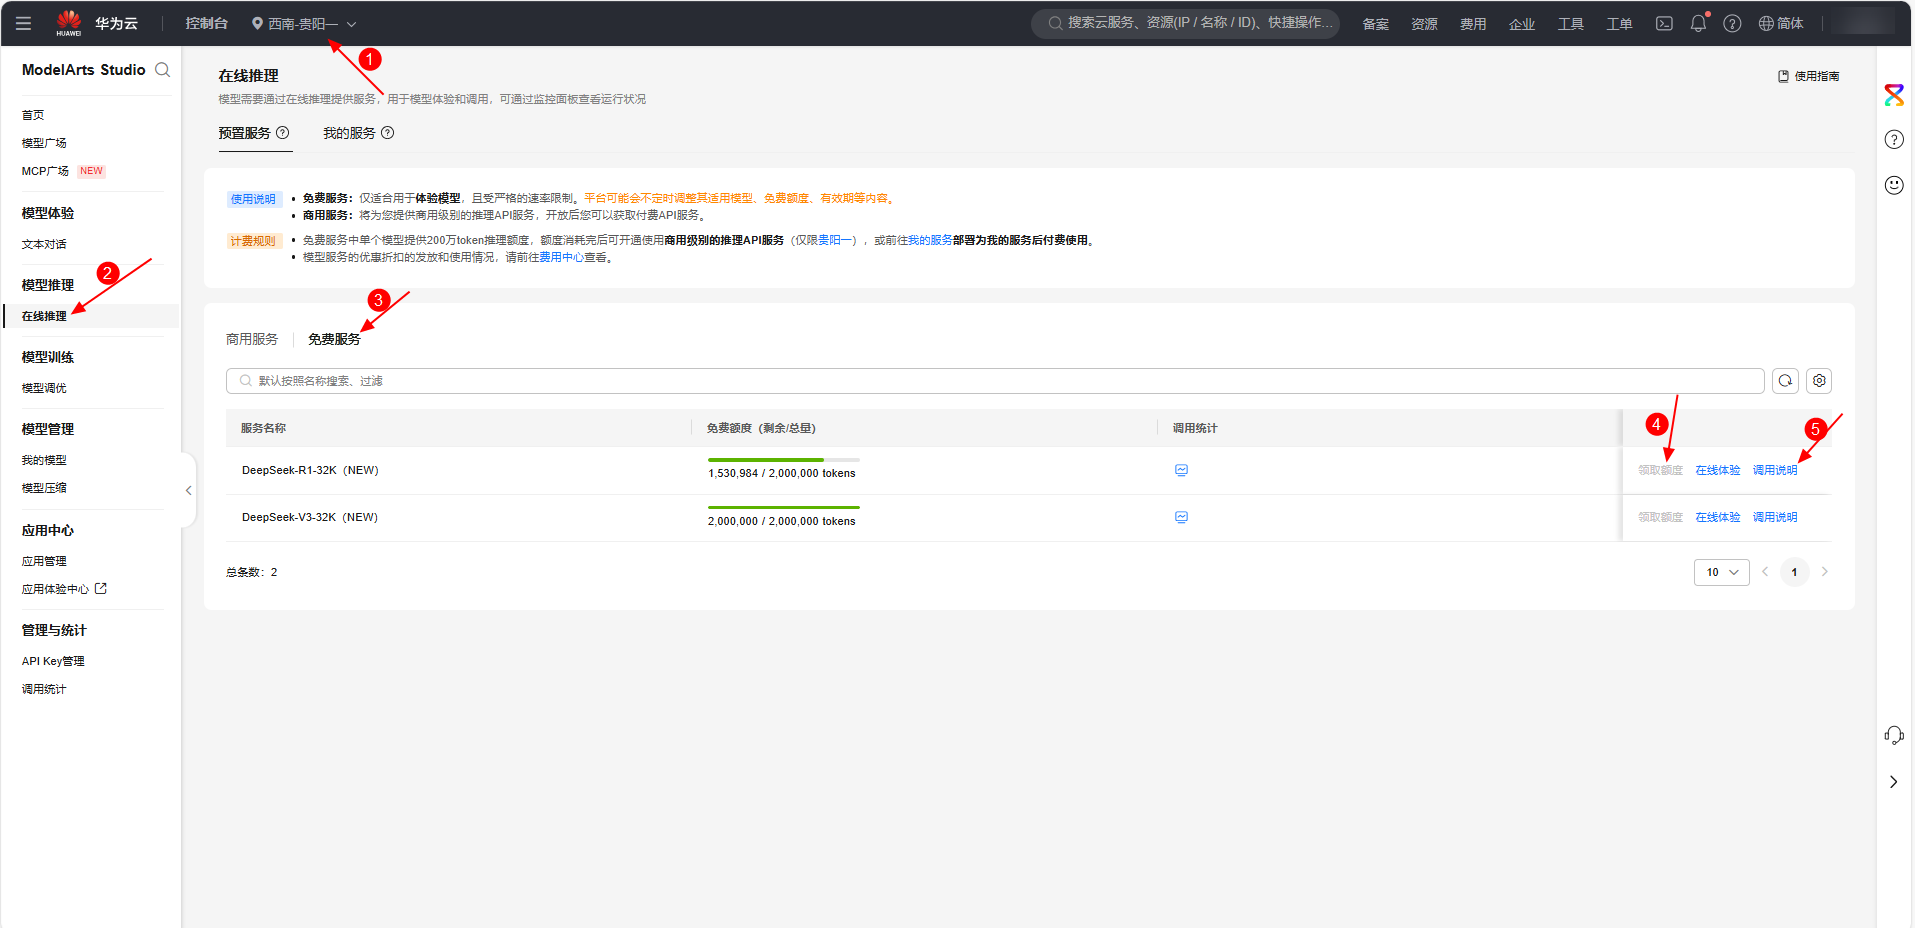Viewport: 1915px width, 928px height.
Task: Switch to 预置服务 tab
Action: click(x=244, y=133)
